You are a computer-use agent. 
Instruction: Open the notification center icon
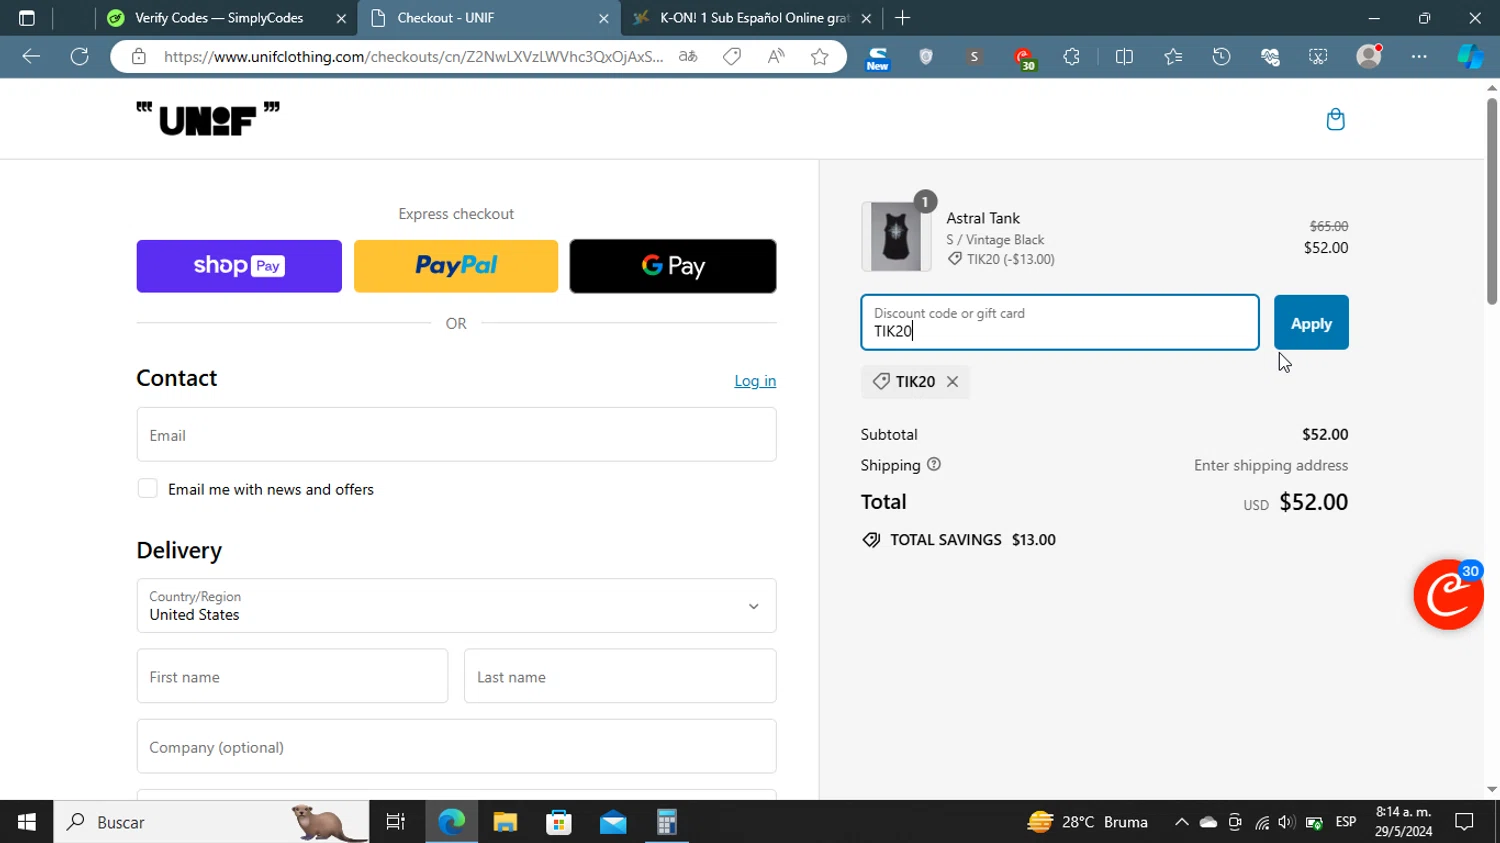(1464, 822)
